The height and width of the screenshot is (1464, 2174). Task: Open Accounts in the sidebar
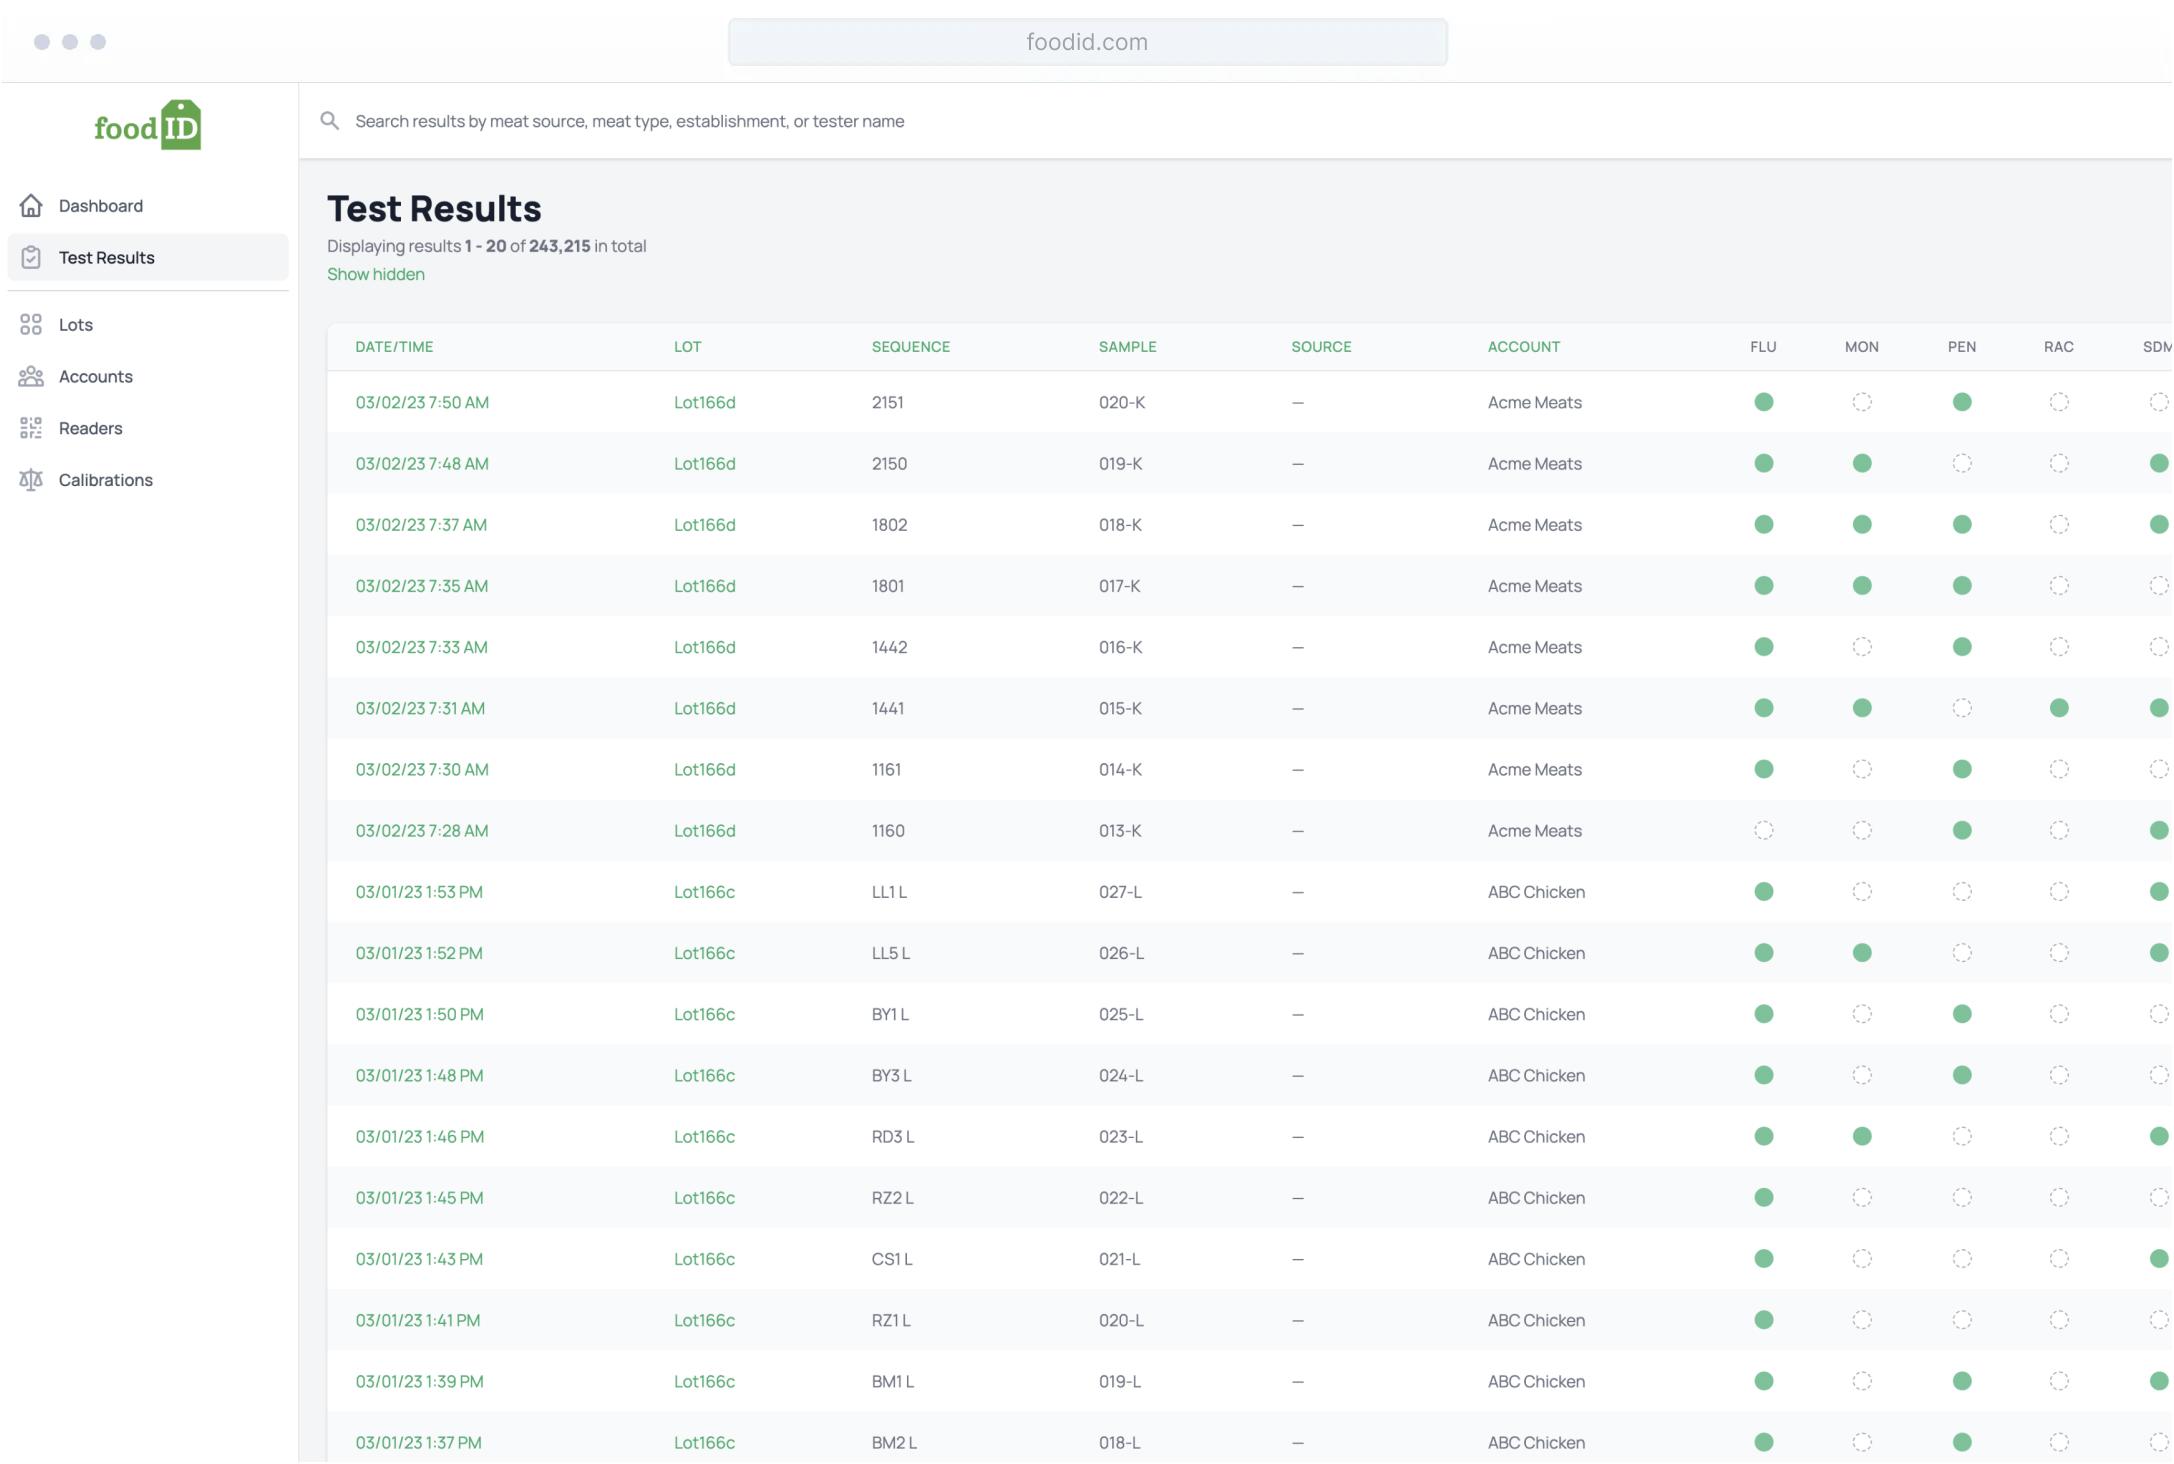[x=96, y=377]
